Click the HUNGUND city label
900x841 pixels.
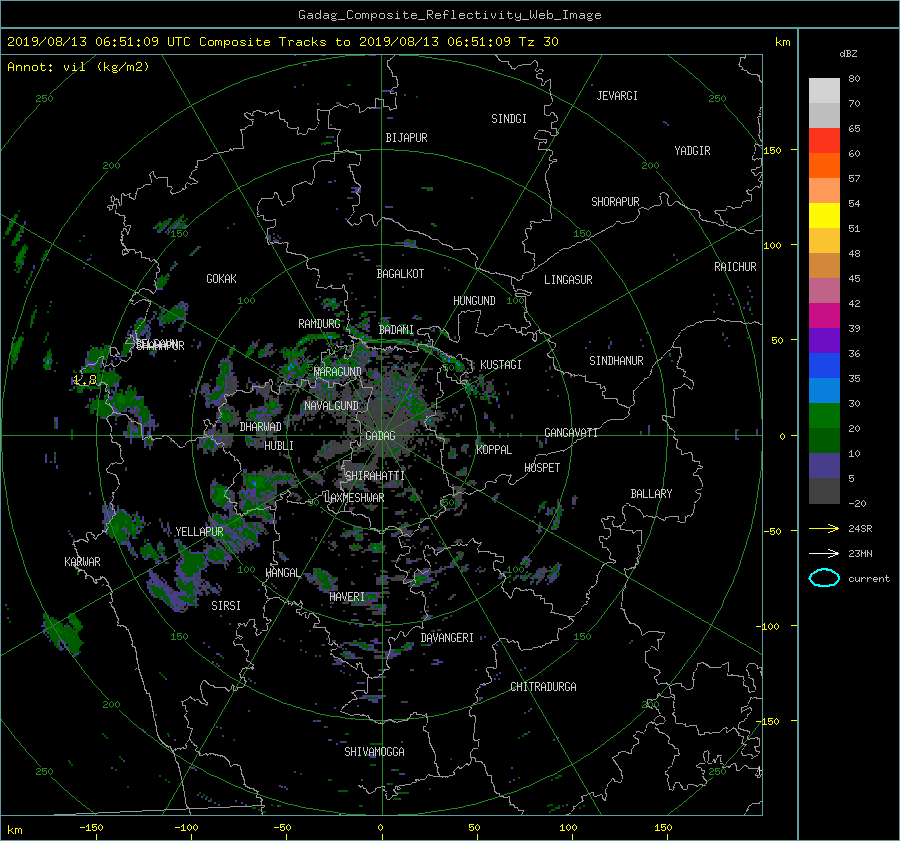tap(474, 301)
